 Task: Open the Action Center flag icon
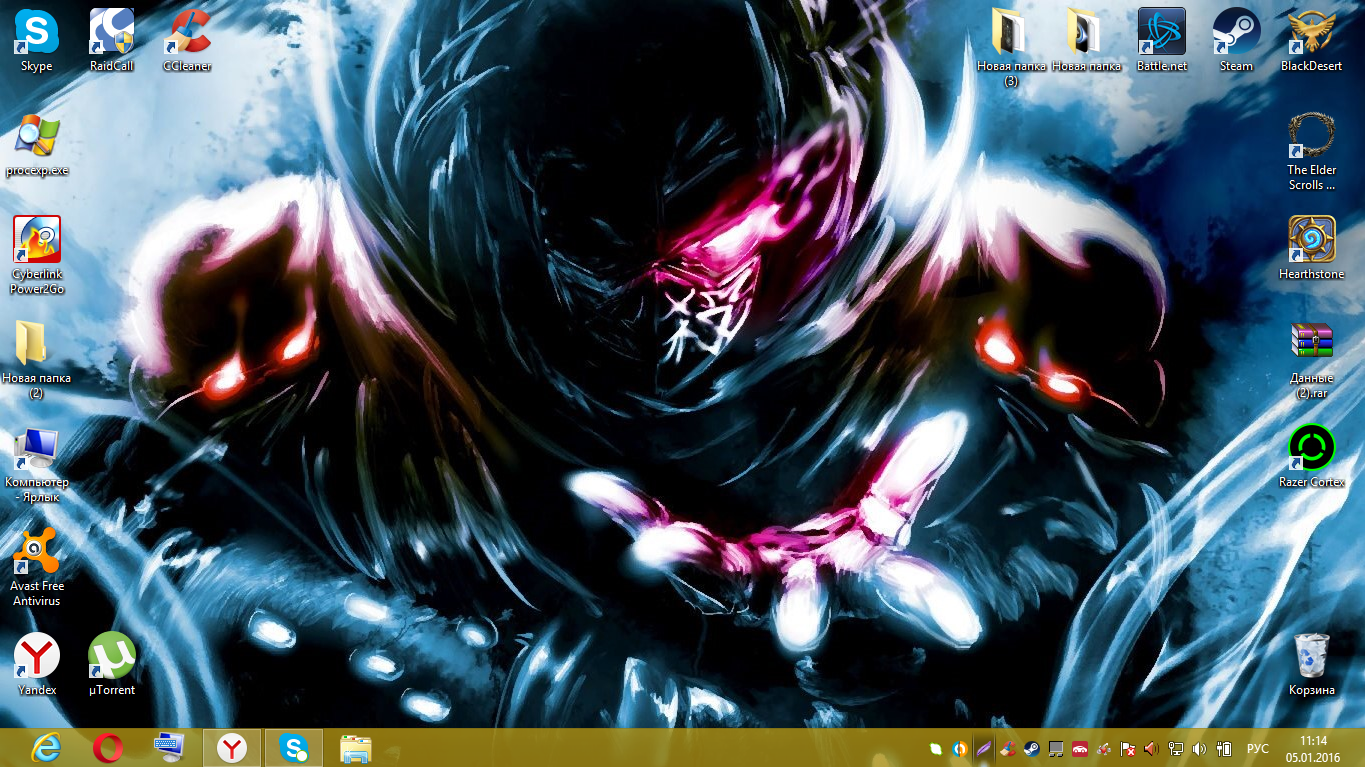1127,748
